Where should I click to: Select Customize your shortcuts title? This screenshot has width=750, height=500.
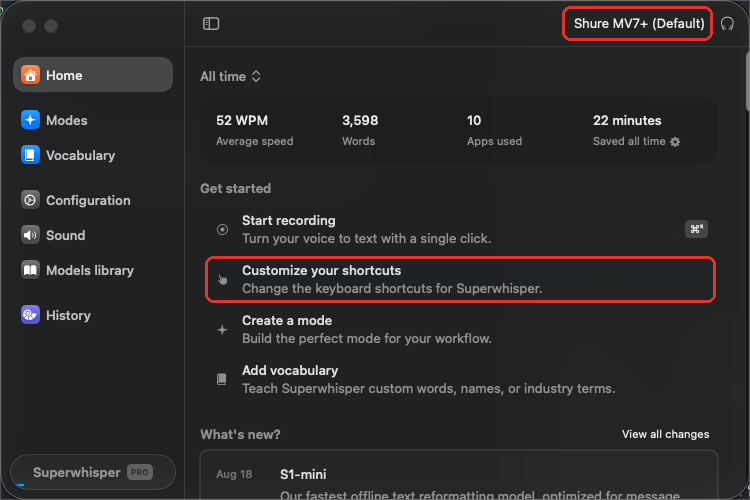[321, 270]
